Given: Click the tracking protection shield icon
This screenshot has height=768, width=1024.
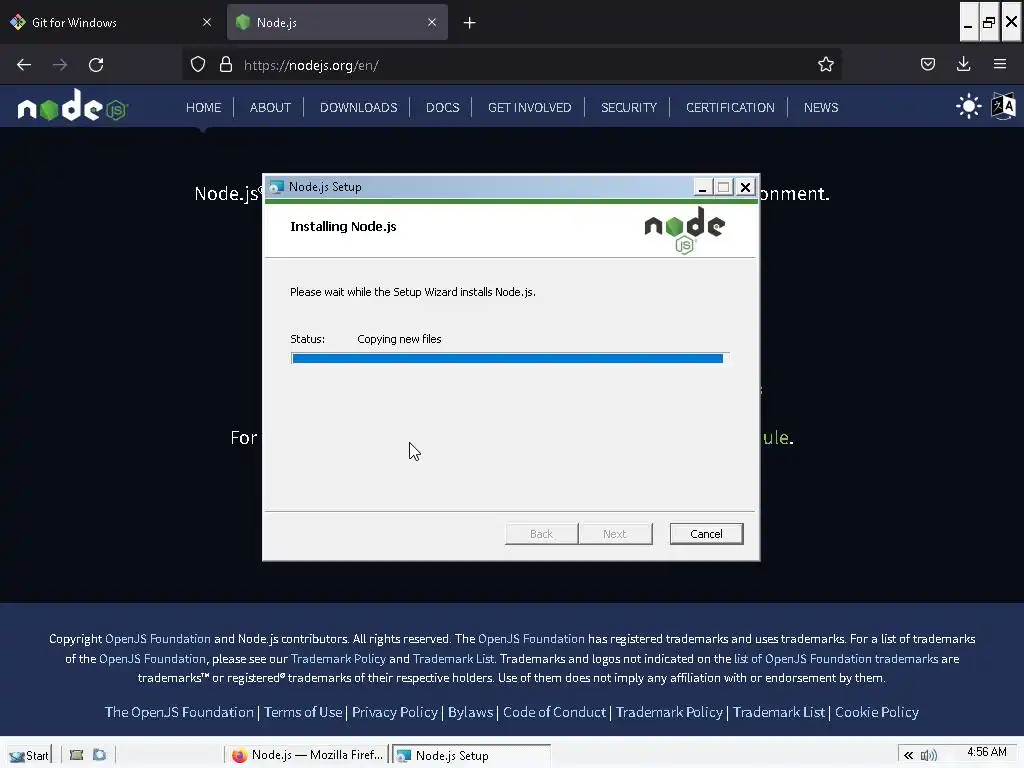Looking at the screenshot, I should tap(198, 64).
